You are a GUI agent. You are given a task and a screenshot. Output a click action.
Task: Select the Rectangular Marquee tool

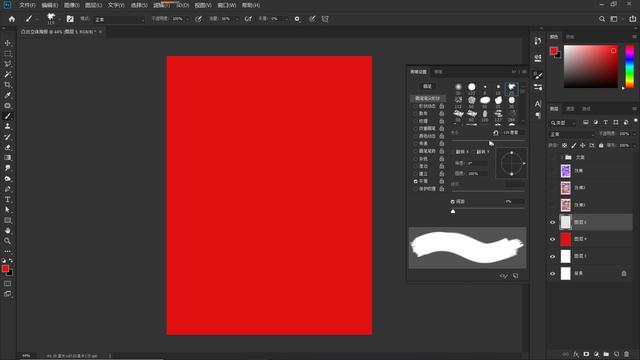point(7,53)
